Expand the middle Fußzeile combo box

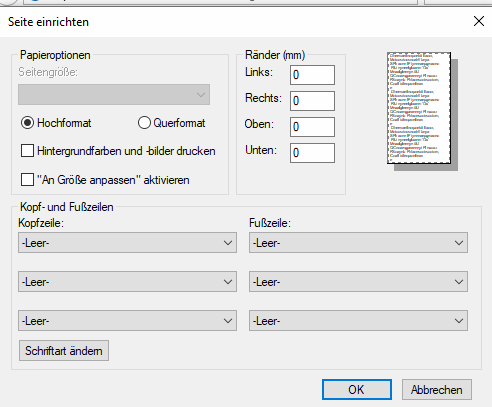358,282
